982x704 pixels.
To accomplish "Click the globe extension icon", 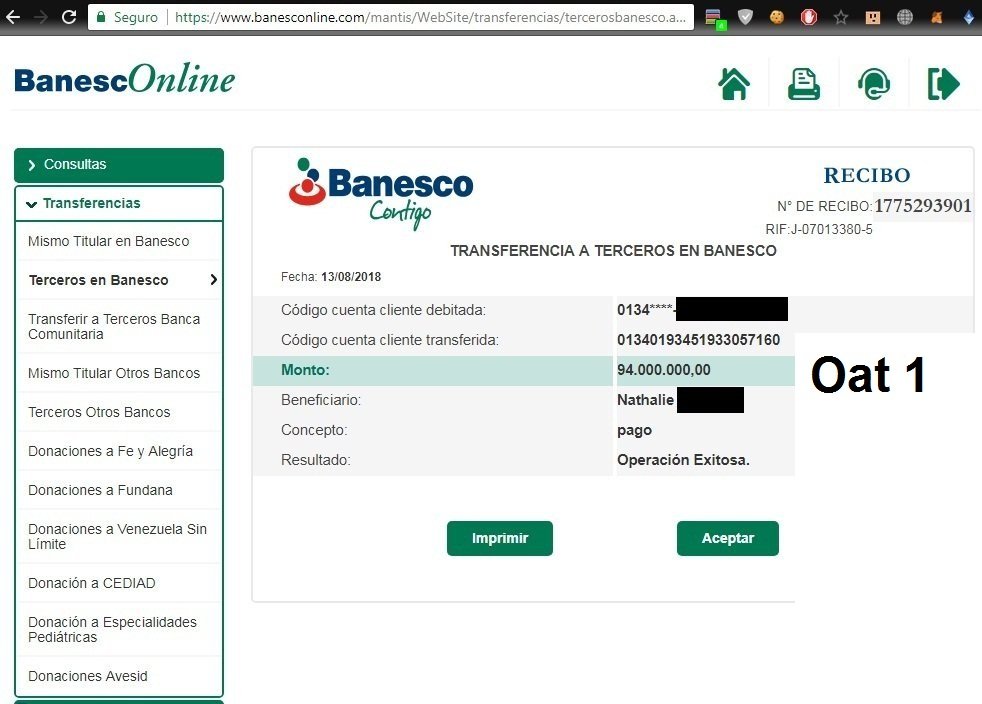I will coord(904,18).
